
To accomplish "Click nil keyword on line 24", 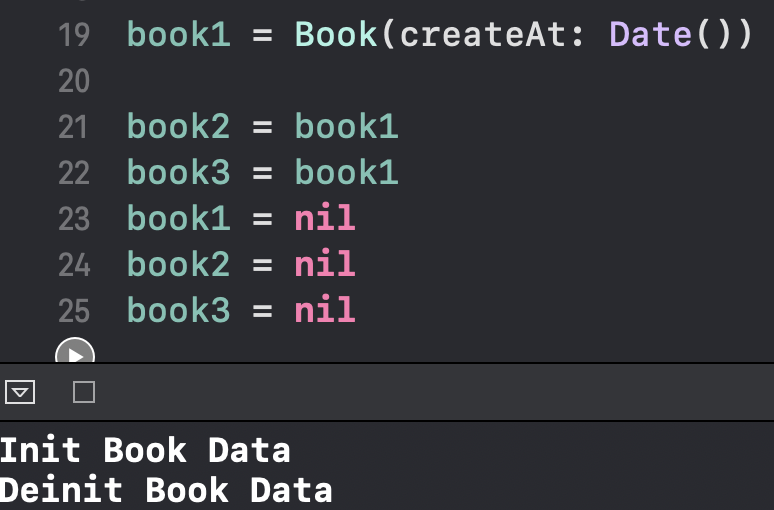I will (x=325, y=264).
